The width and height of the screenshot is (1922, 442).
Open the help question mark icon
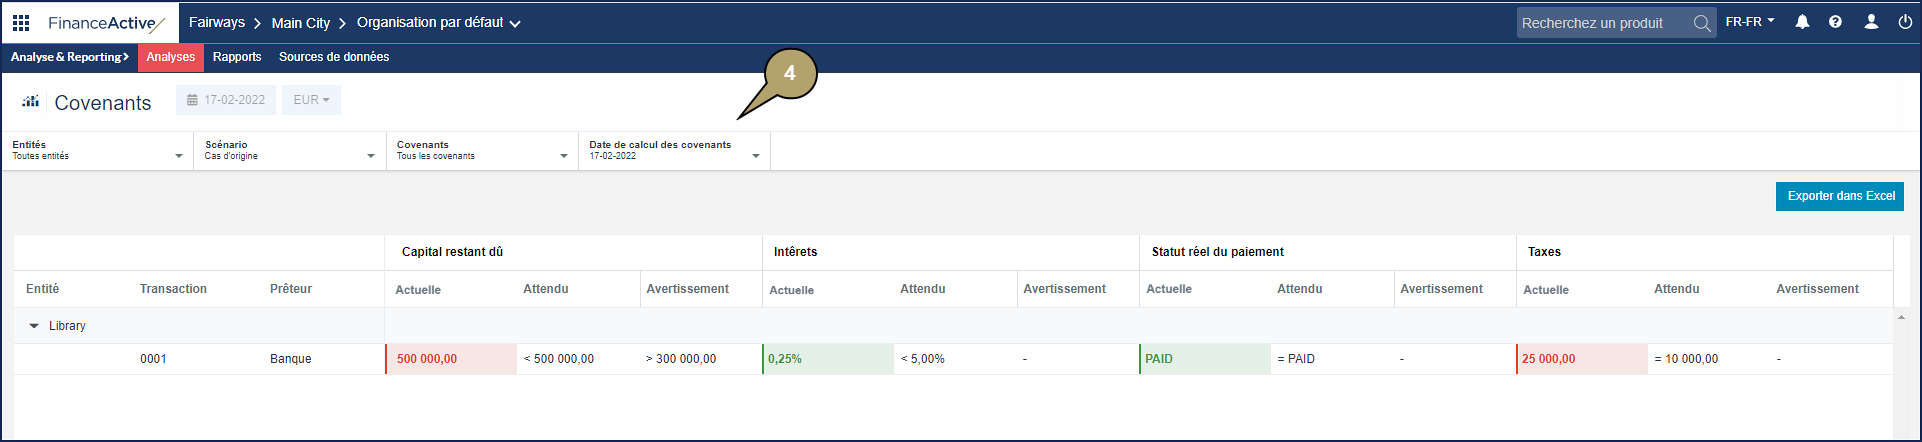pyautogui.click(x=1835, y=22)
